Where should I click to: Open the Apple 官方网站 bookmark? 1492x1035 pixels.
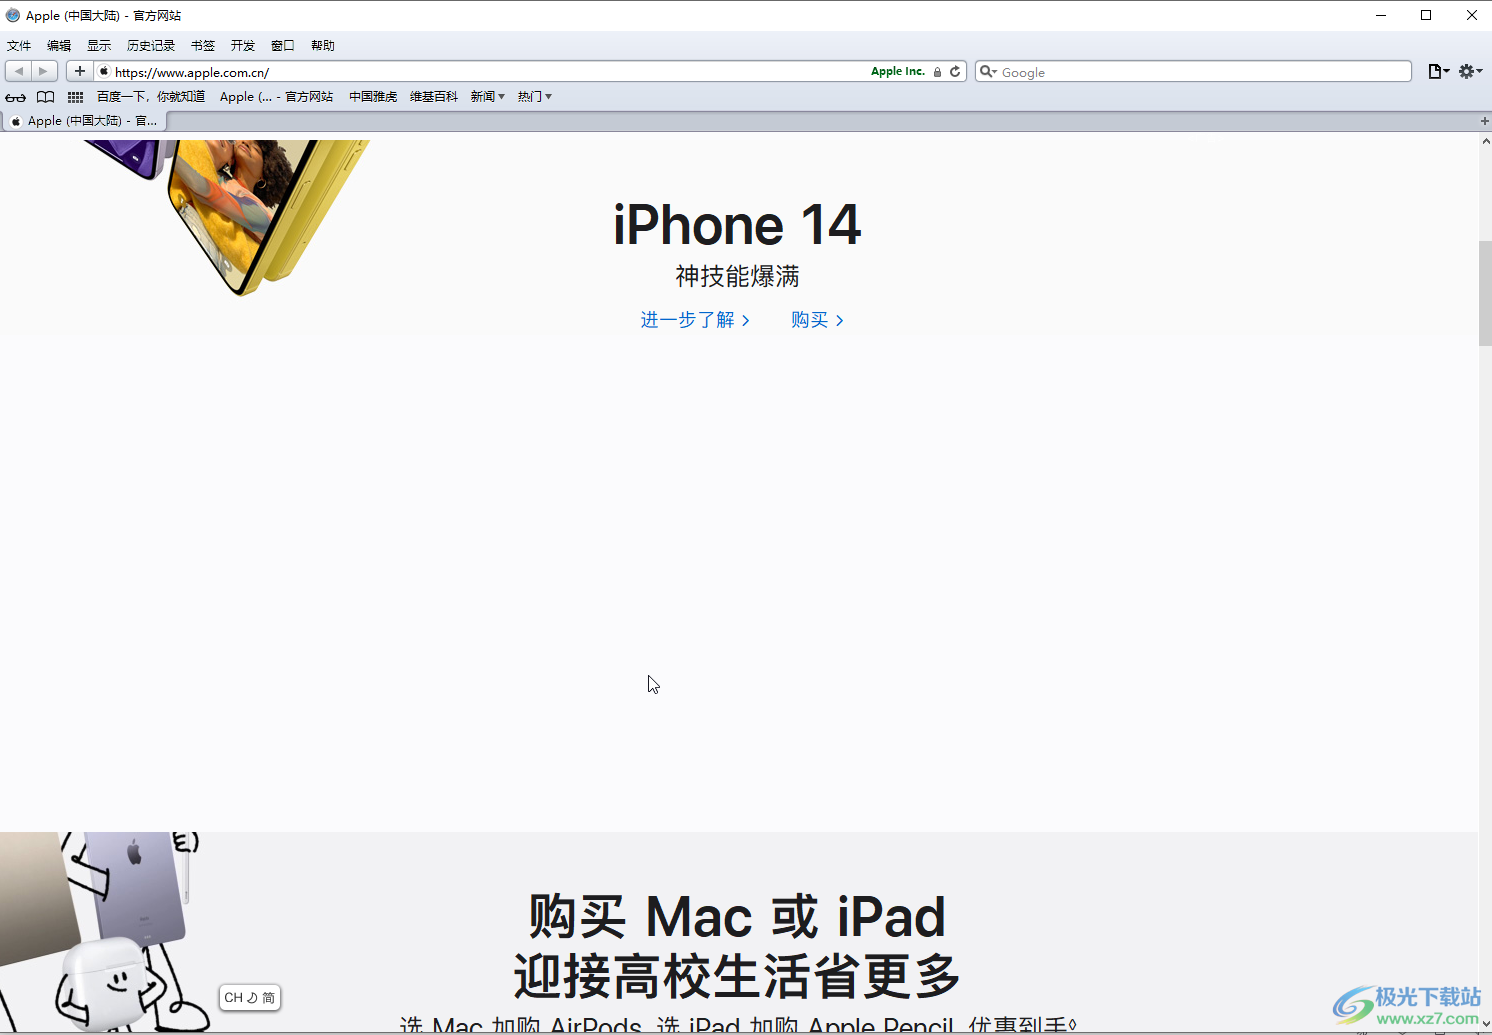click(276, 97)
